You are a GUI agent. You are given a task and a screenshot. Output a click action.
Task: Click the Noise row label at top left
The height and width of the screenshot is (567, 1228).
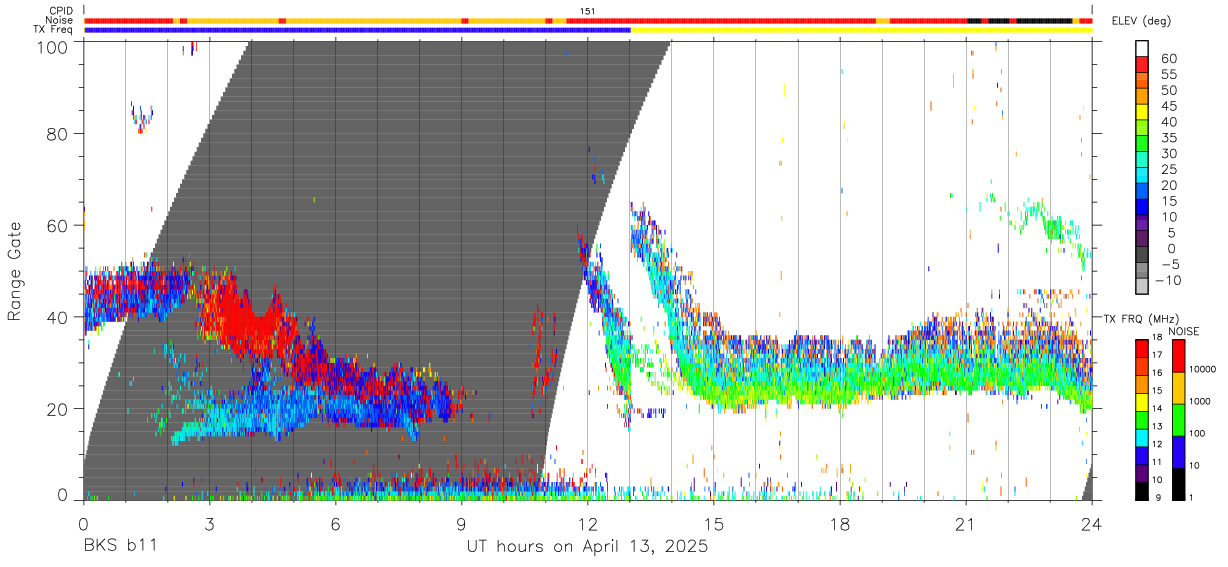[x=59, y=20]
